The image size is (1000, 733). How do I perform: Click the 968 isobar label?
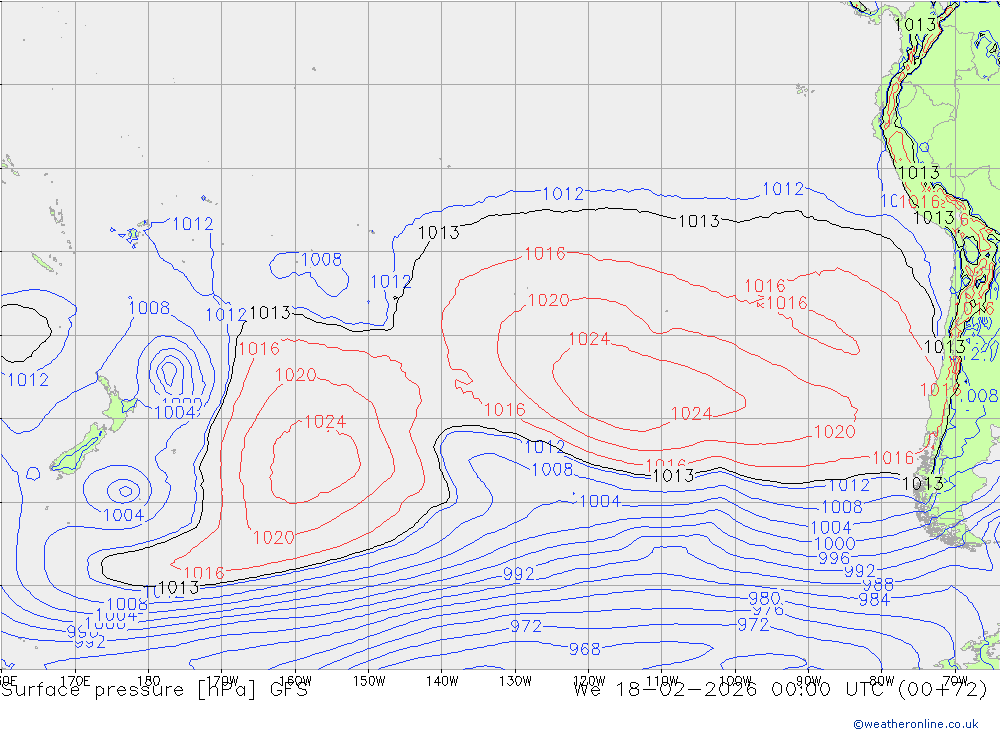584,649
